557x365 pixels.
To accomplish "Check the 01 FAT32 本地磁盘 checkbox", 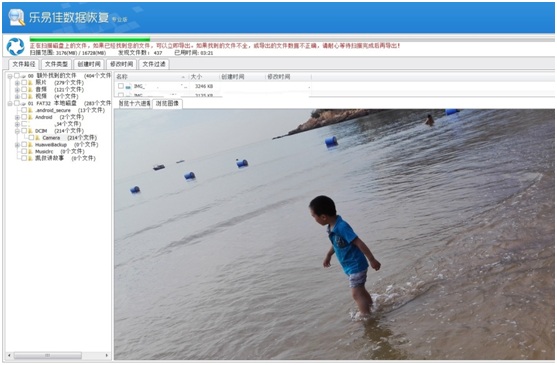I will pyautogui.click(x=17, y=103).
